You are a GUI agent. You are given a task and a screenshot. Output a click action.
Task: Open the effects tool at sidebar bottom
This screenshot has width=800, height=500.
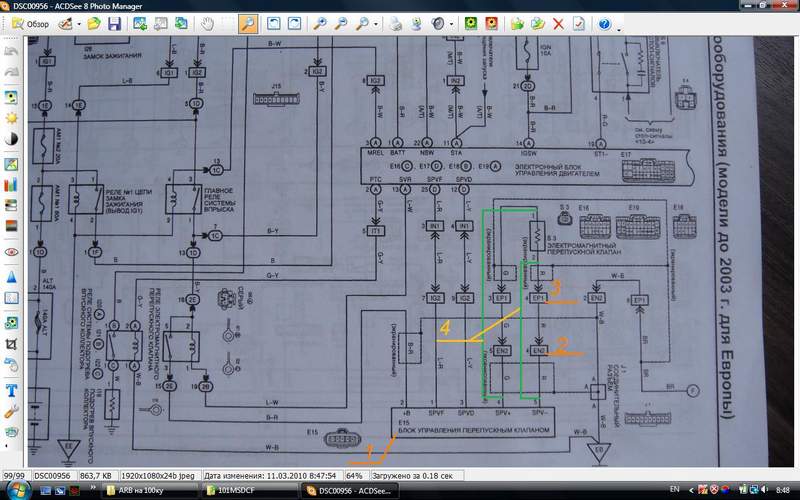tap(11, 432)
